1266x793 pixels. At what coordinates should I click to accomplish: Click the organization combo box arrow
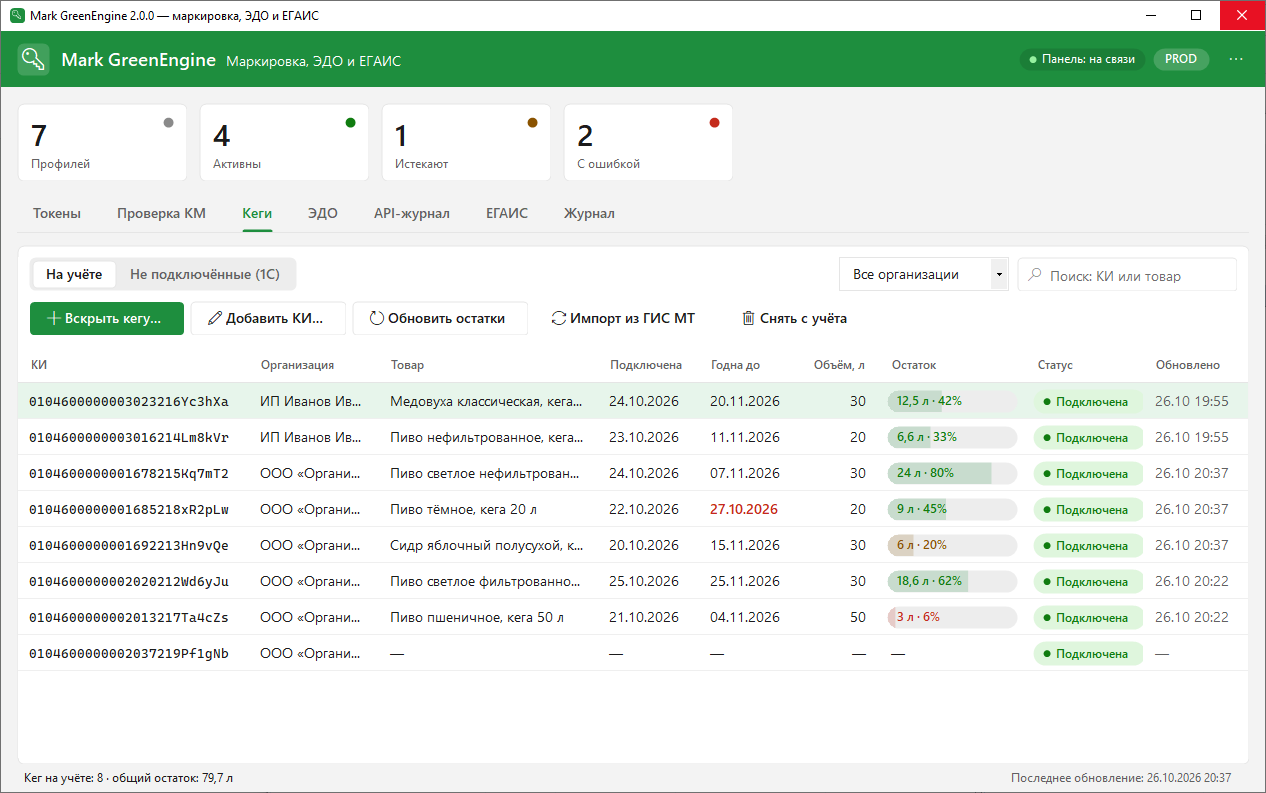pos(998,275)
